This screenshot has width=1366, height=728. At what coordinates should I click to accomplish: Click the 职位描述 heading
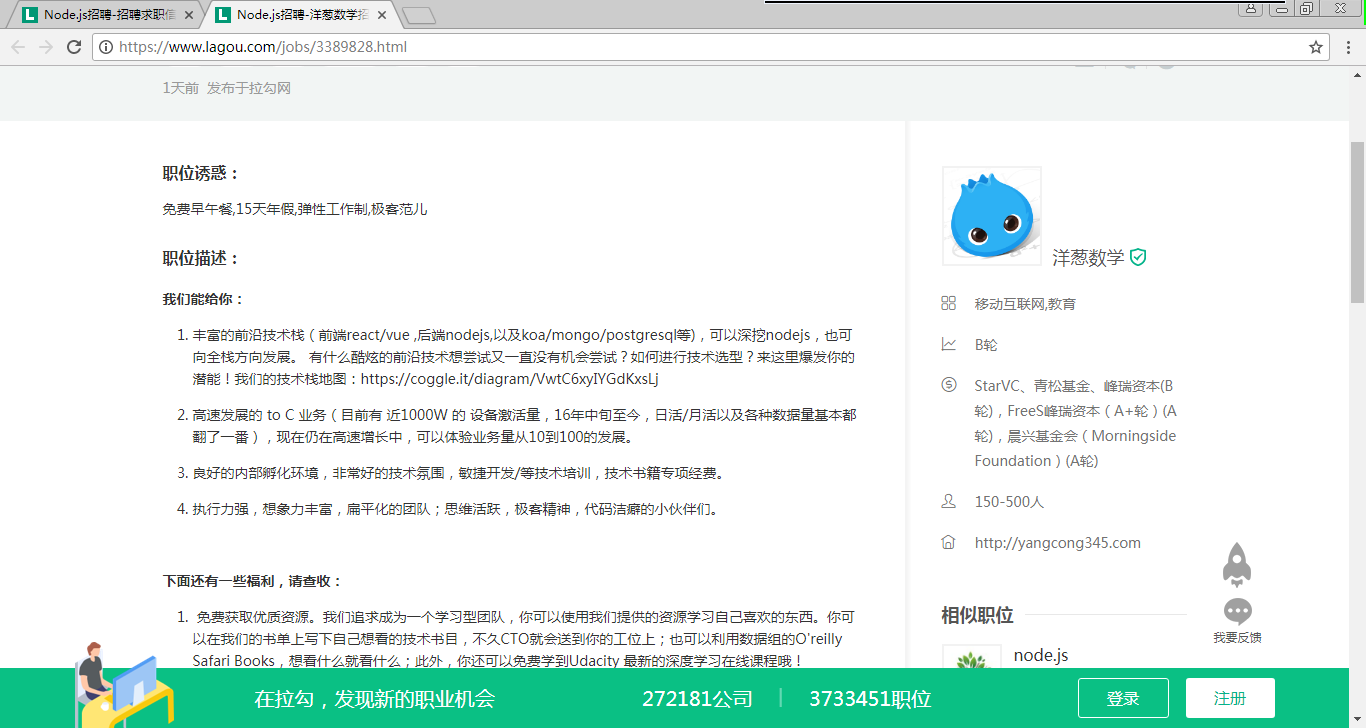pos(201,258)
